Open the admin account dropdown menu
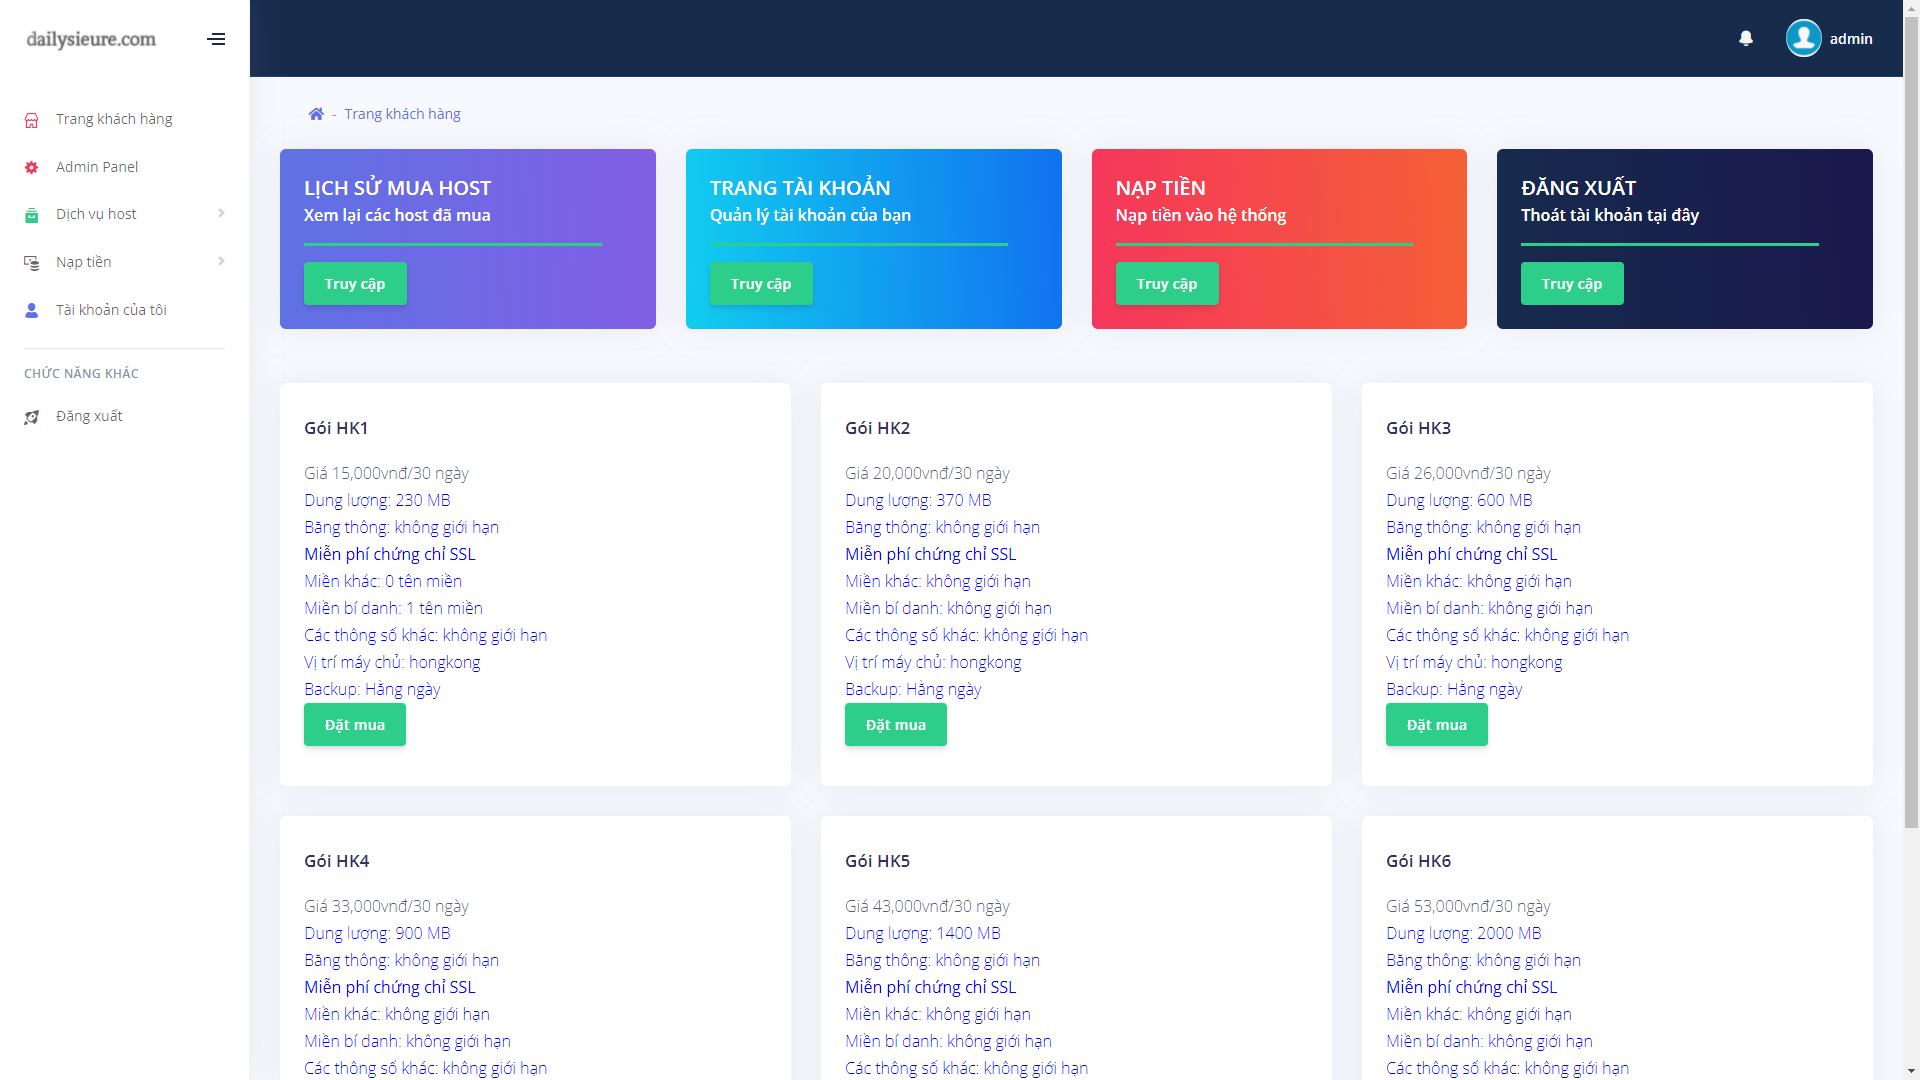Screen dimensions: 1920x1080 [1850, 39]
